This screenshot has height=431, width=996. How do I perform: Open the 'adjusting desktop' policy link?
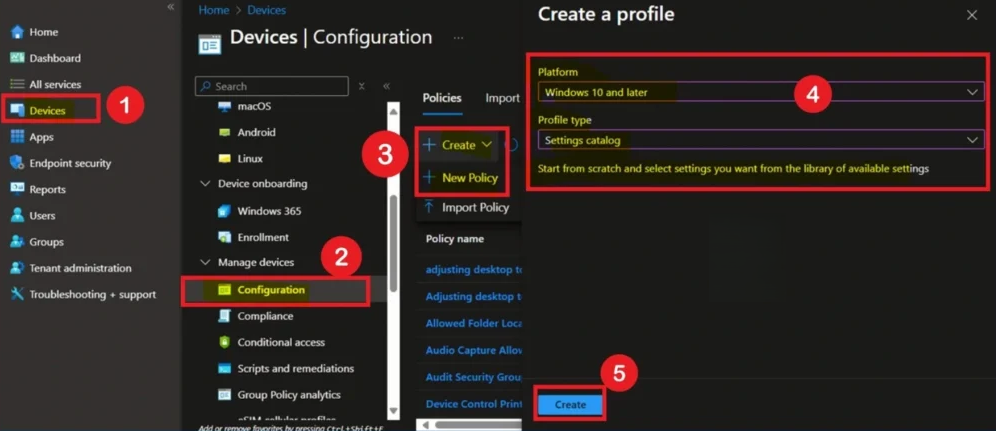pos(474,269)
